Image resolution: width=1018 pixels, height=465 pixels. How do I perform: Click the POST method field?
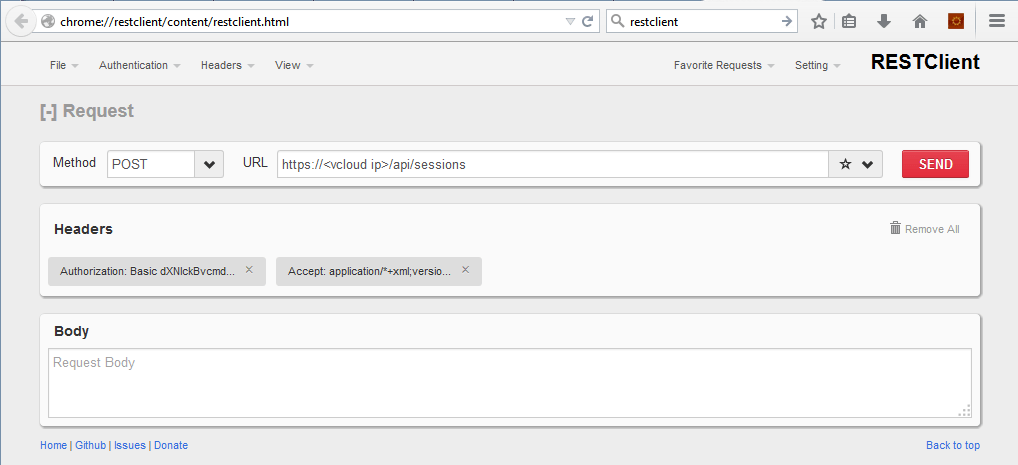click(151, 164)
